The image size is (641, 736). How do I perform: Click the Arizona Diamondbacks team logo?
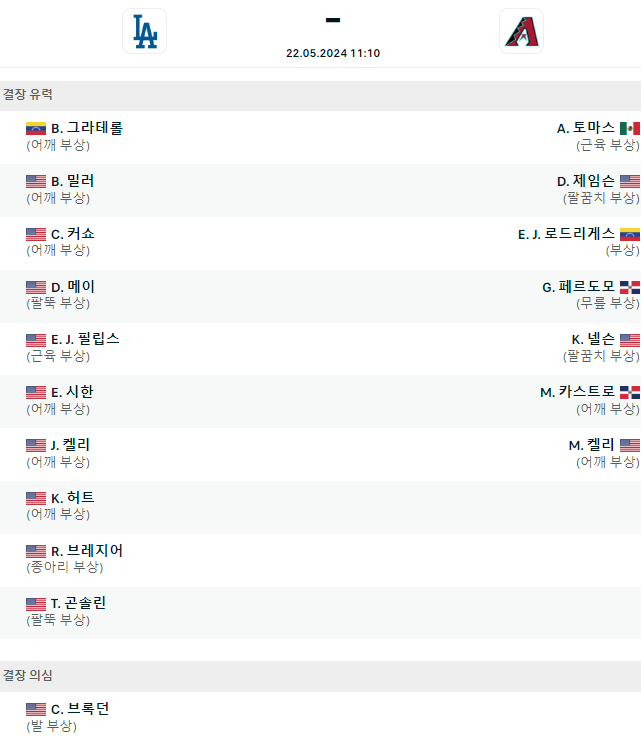click(521, 31)
